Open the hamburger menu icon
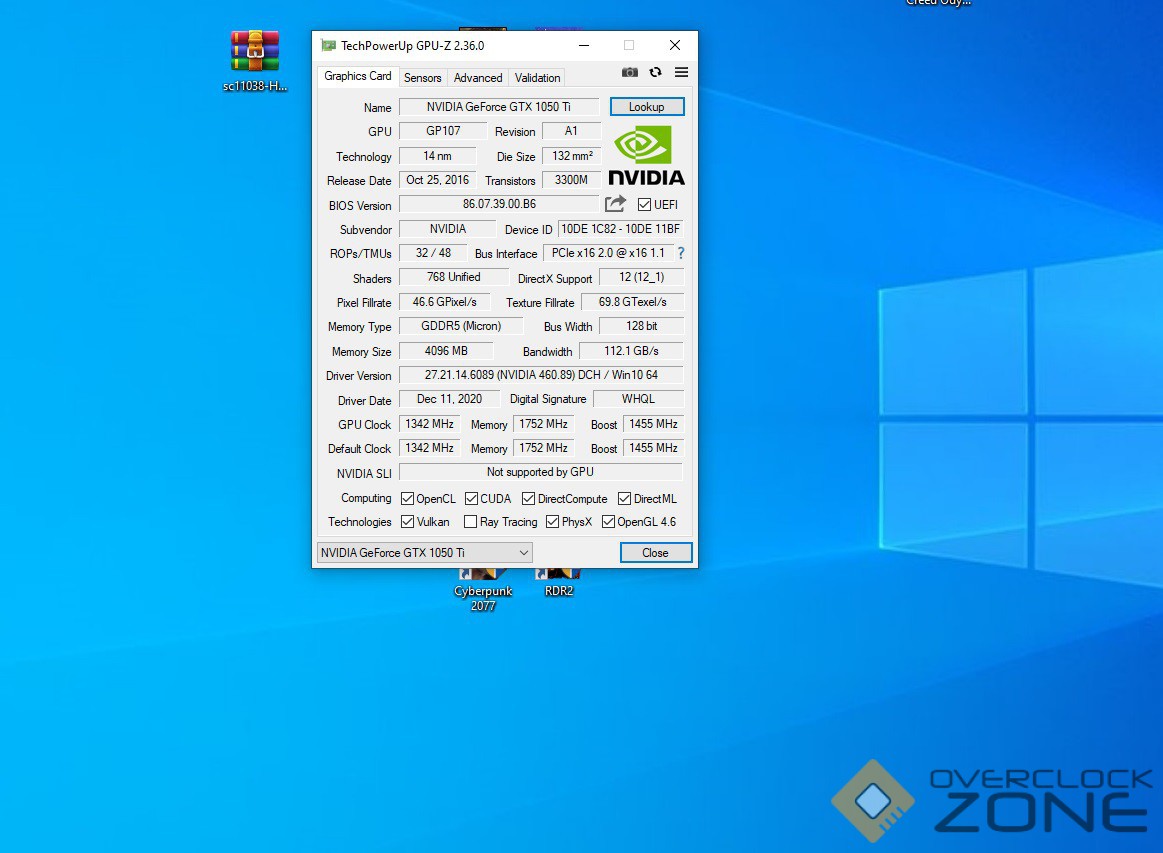Viewport: 1163px width, 853px height. click(x=681, y=72)
